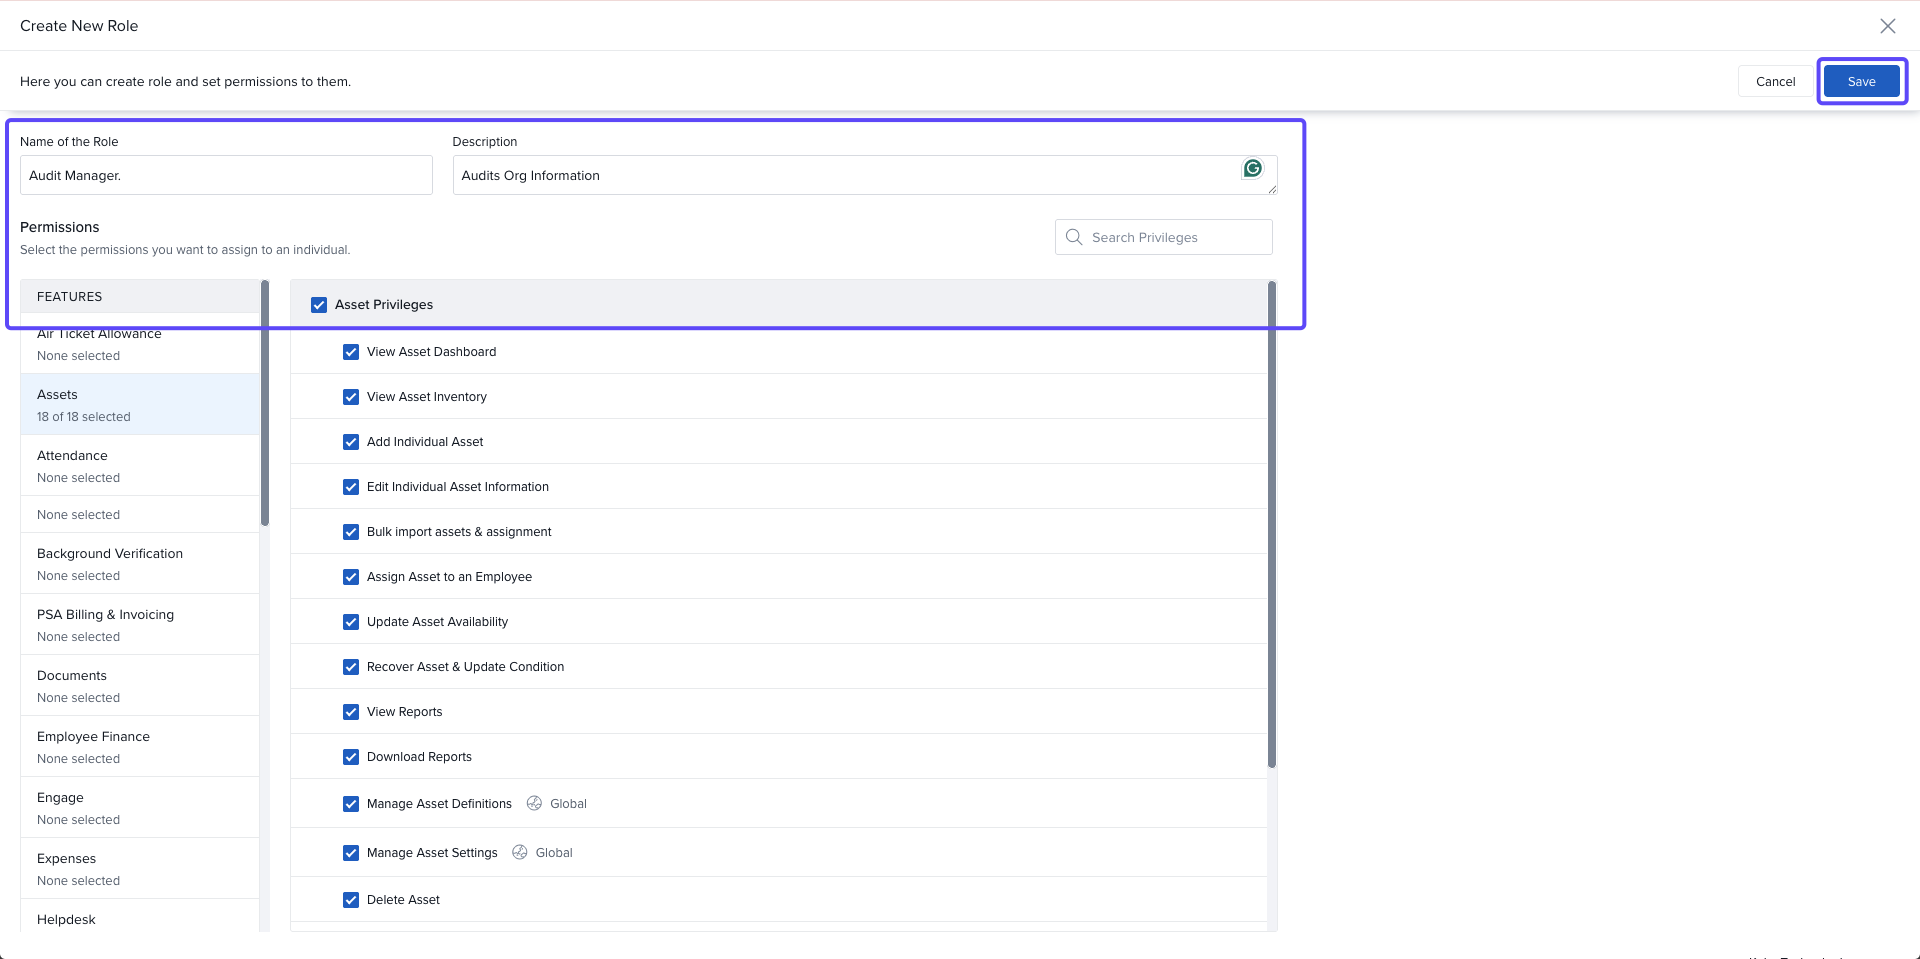
Task: Click the Cancel button
Action: (1775, 82)
